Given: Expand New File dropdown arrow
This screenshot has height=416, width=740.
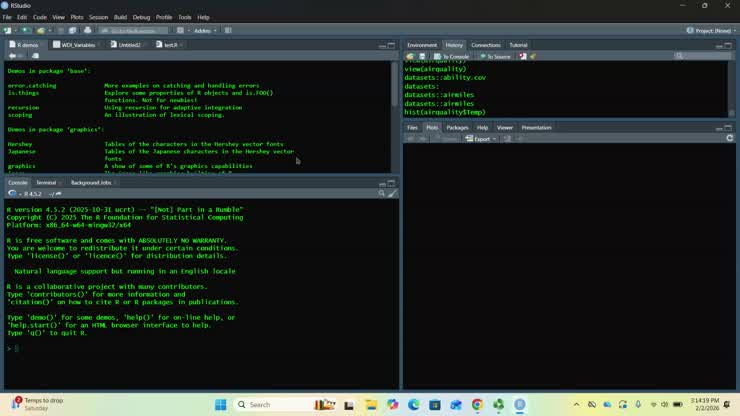Looking at the screenshot, I should click(15, 31).
